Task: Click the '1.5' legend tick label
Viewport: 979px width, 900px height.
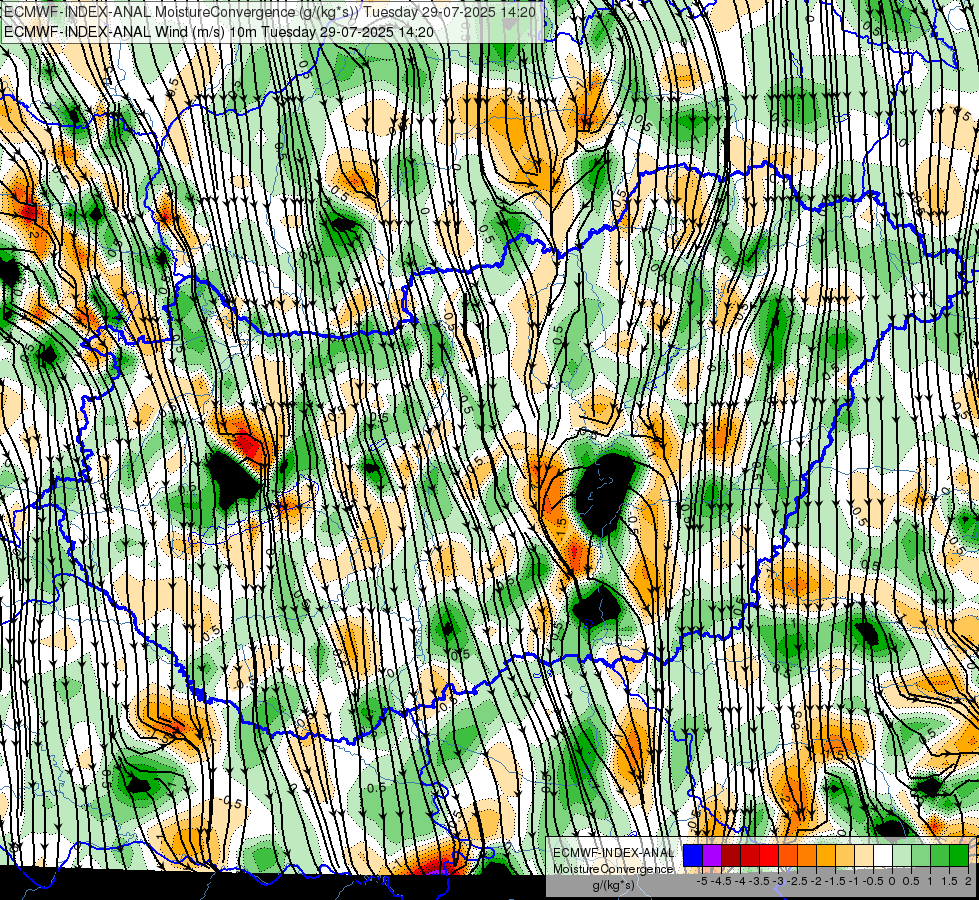Action: coord(949,881)
